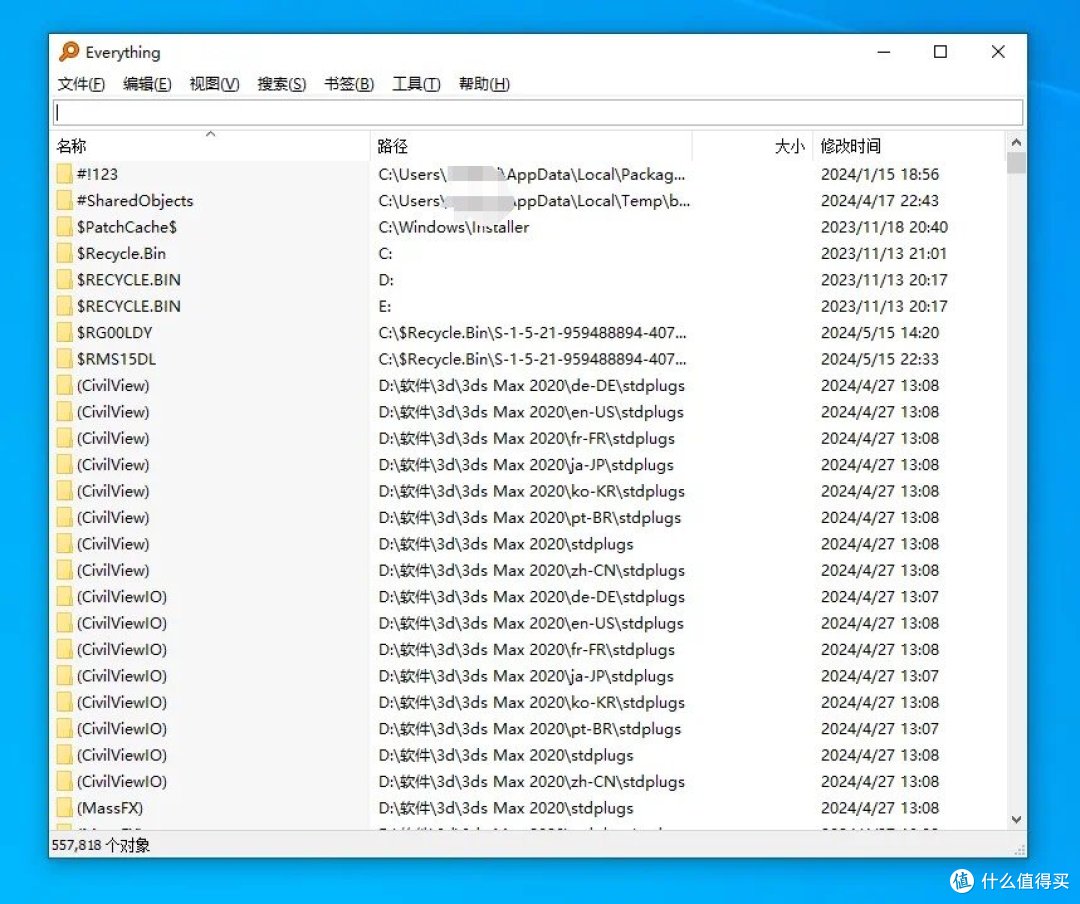The image size is (1080, 904).
Task: Select (CivilView) in the fr-FR stdplugs path
Action: tap(113, 438)
